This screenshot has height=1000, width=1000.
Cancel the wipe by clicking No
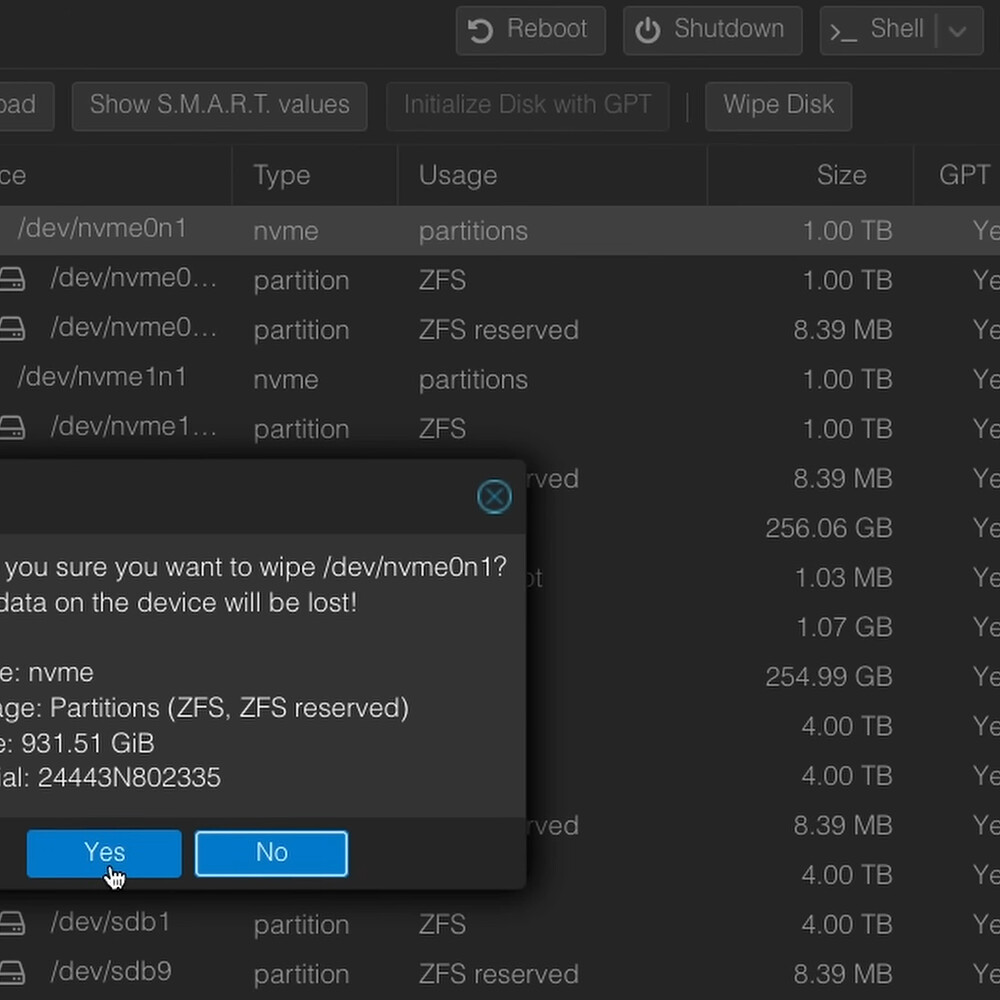click(x=271, y=853)
